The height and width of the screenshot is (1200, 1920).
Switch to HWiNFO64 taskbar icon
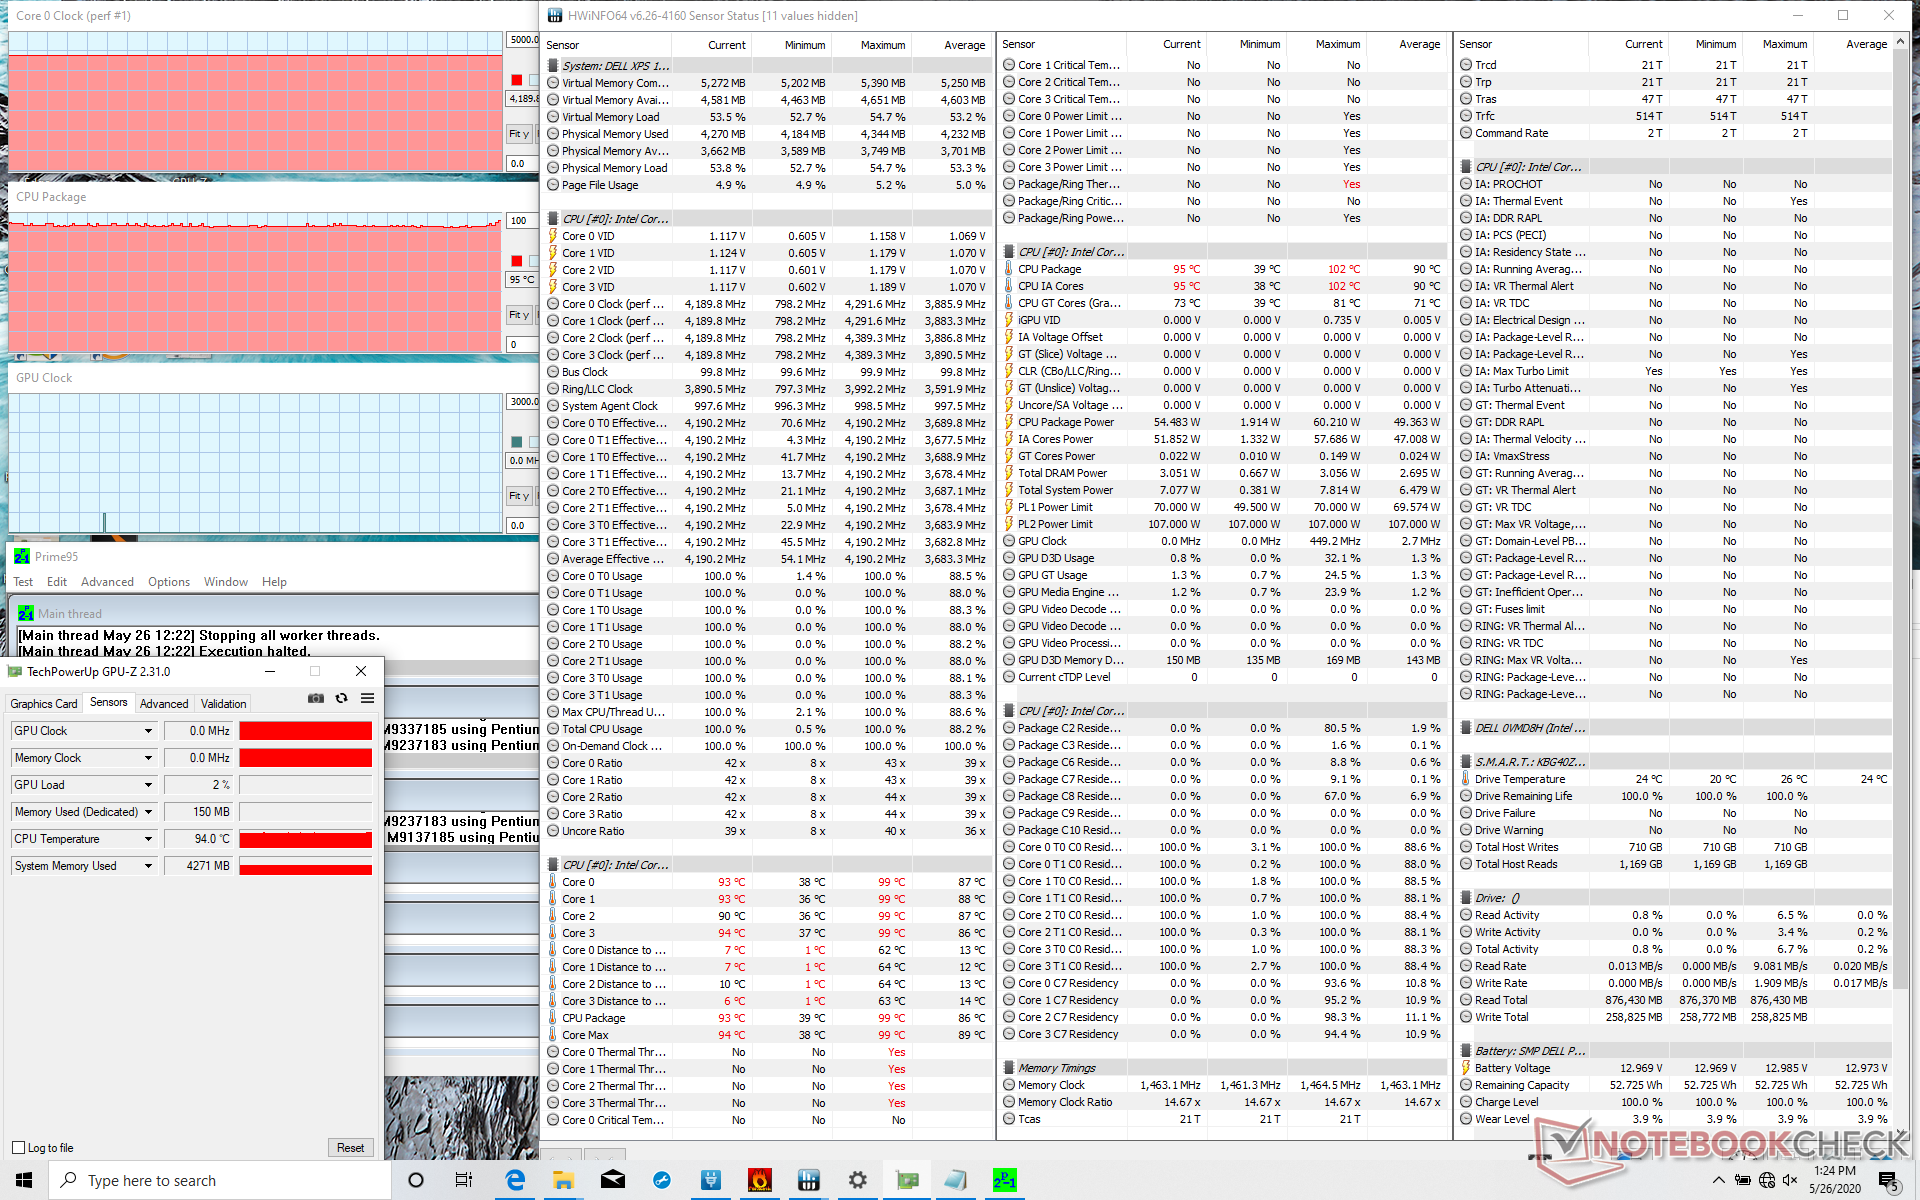click(809, 1180)
